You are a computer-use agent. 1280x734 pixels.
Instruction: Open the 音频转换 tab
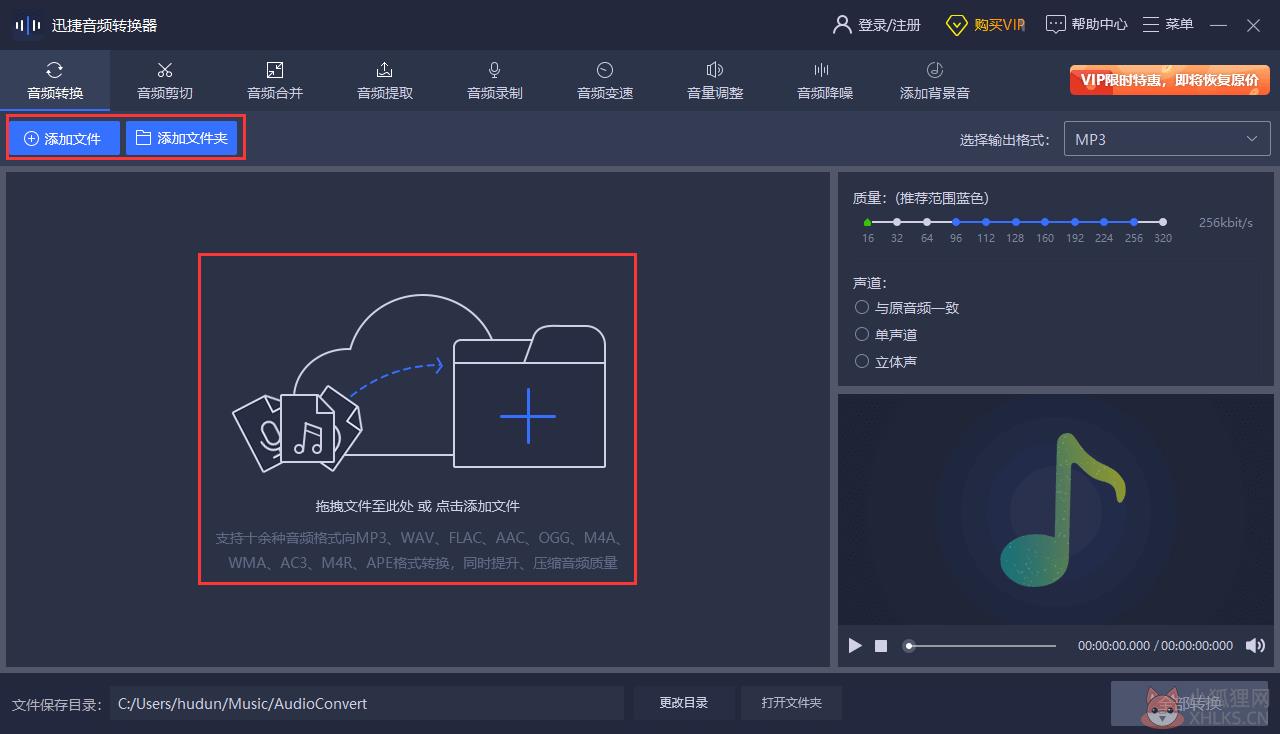[55, 81]
